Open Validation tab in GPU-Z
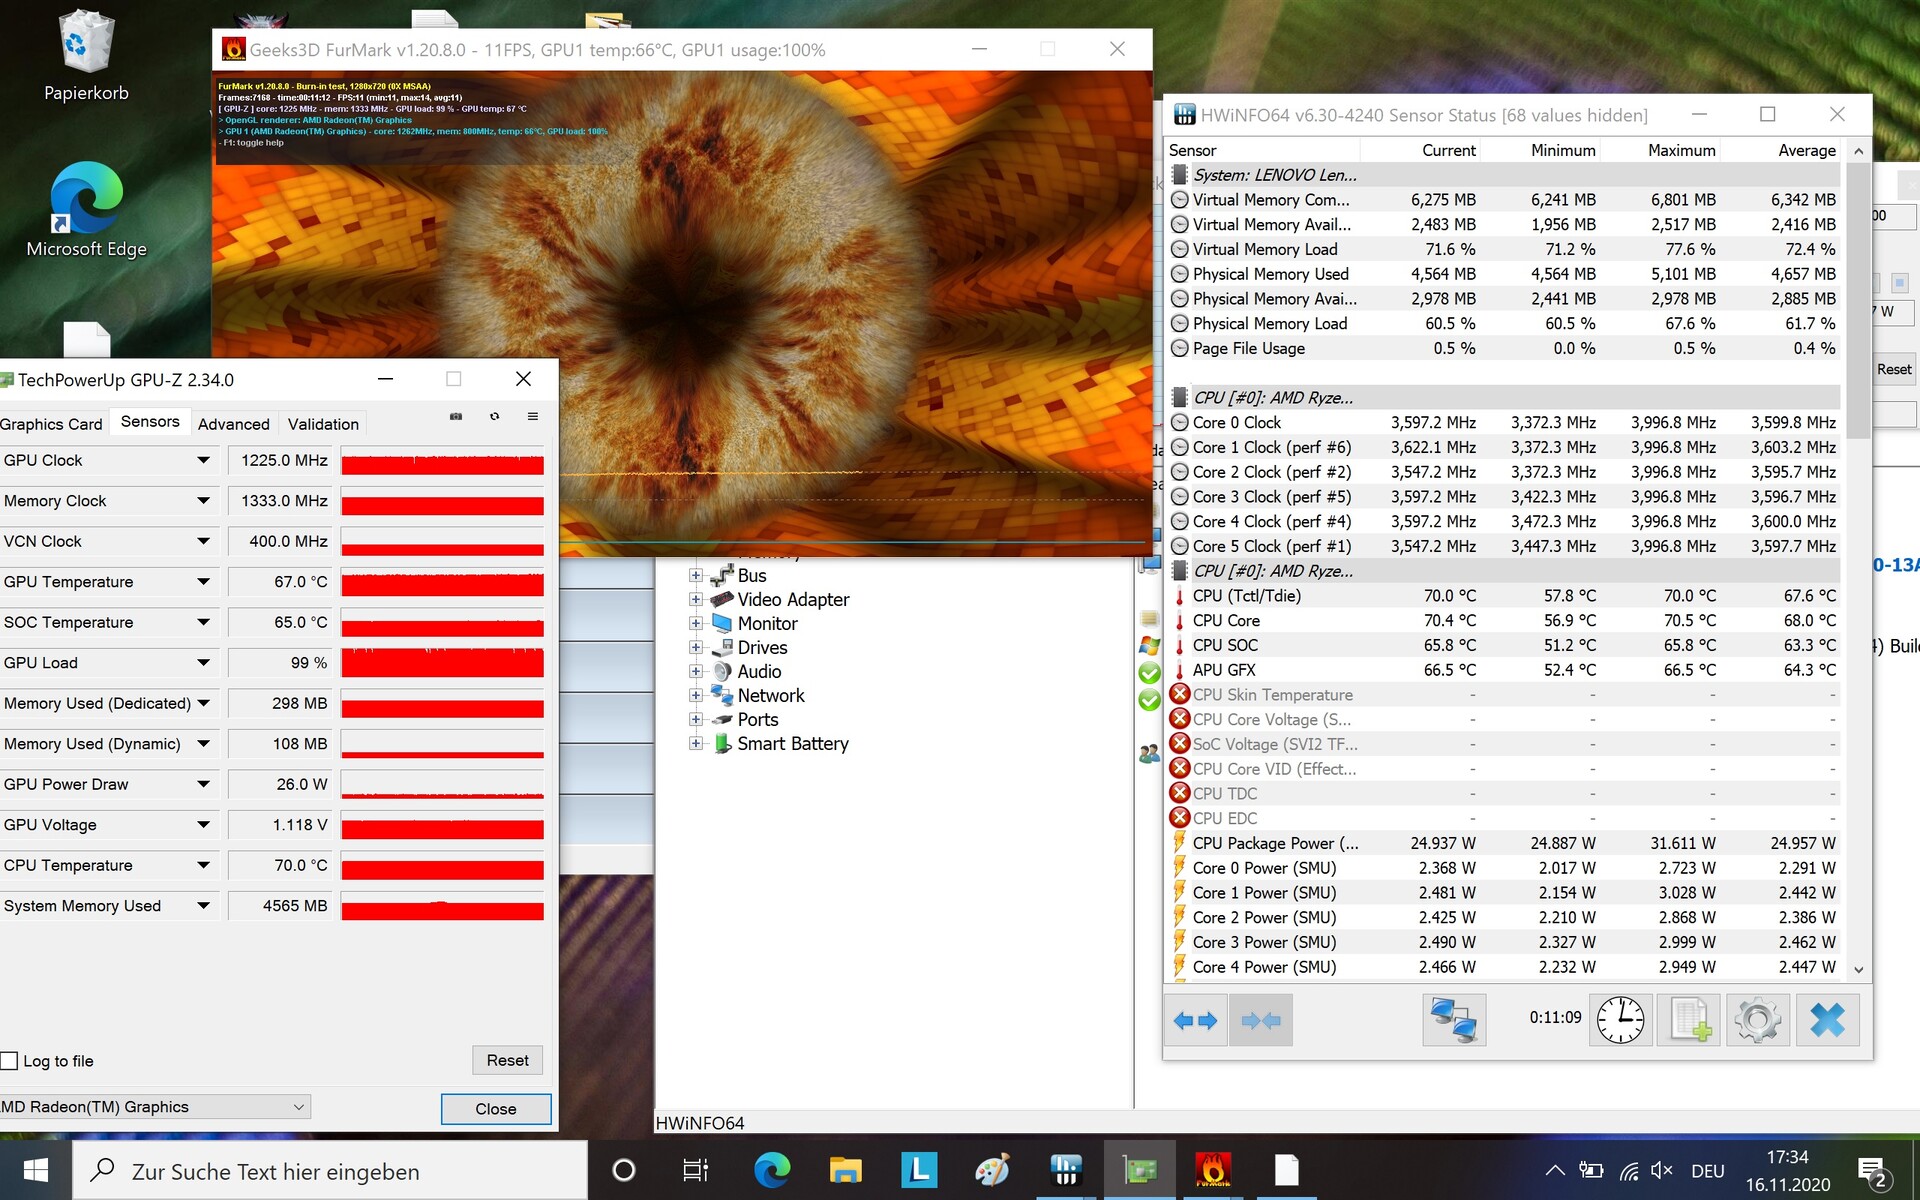The height and width of the screenshot is (1200, 1920). [323, 424]
